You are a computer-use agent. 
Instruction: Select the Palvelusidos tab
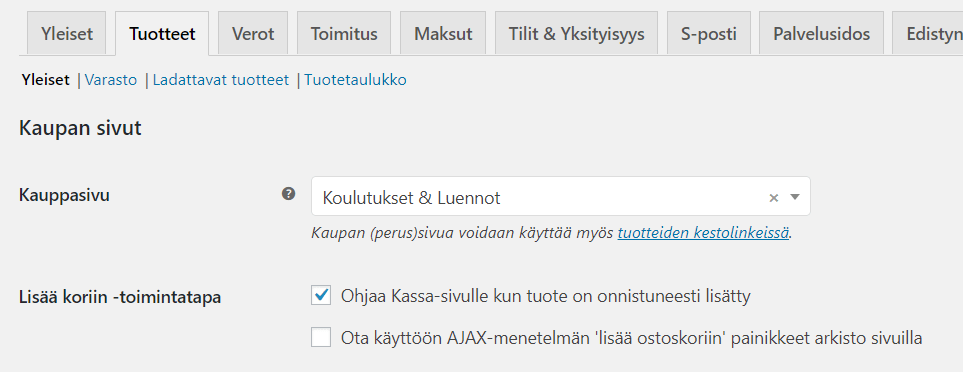point(822,33)
